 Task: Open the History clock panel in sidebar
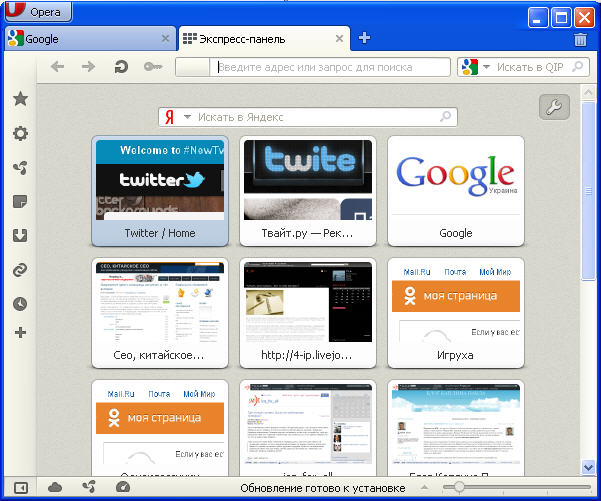19,304
